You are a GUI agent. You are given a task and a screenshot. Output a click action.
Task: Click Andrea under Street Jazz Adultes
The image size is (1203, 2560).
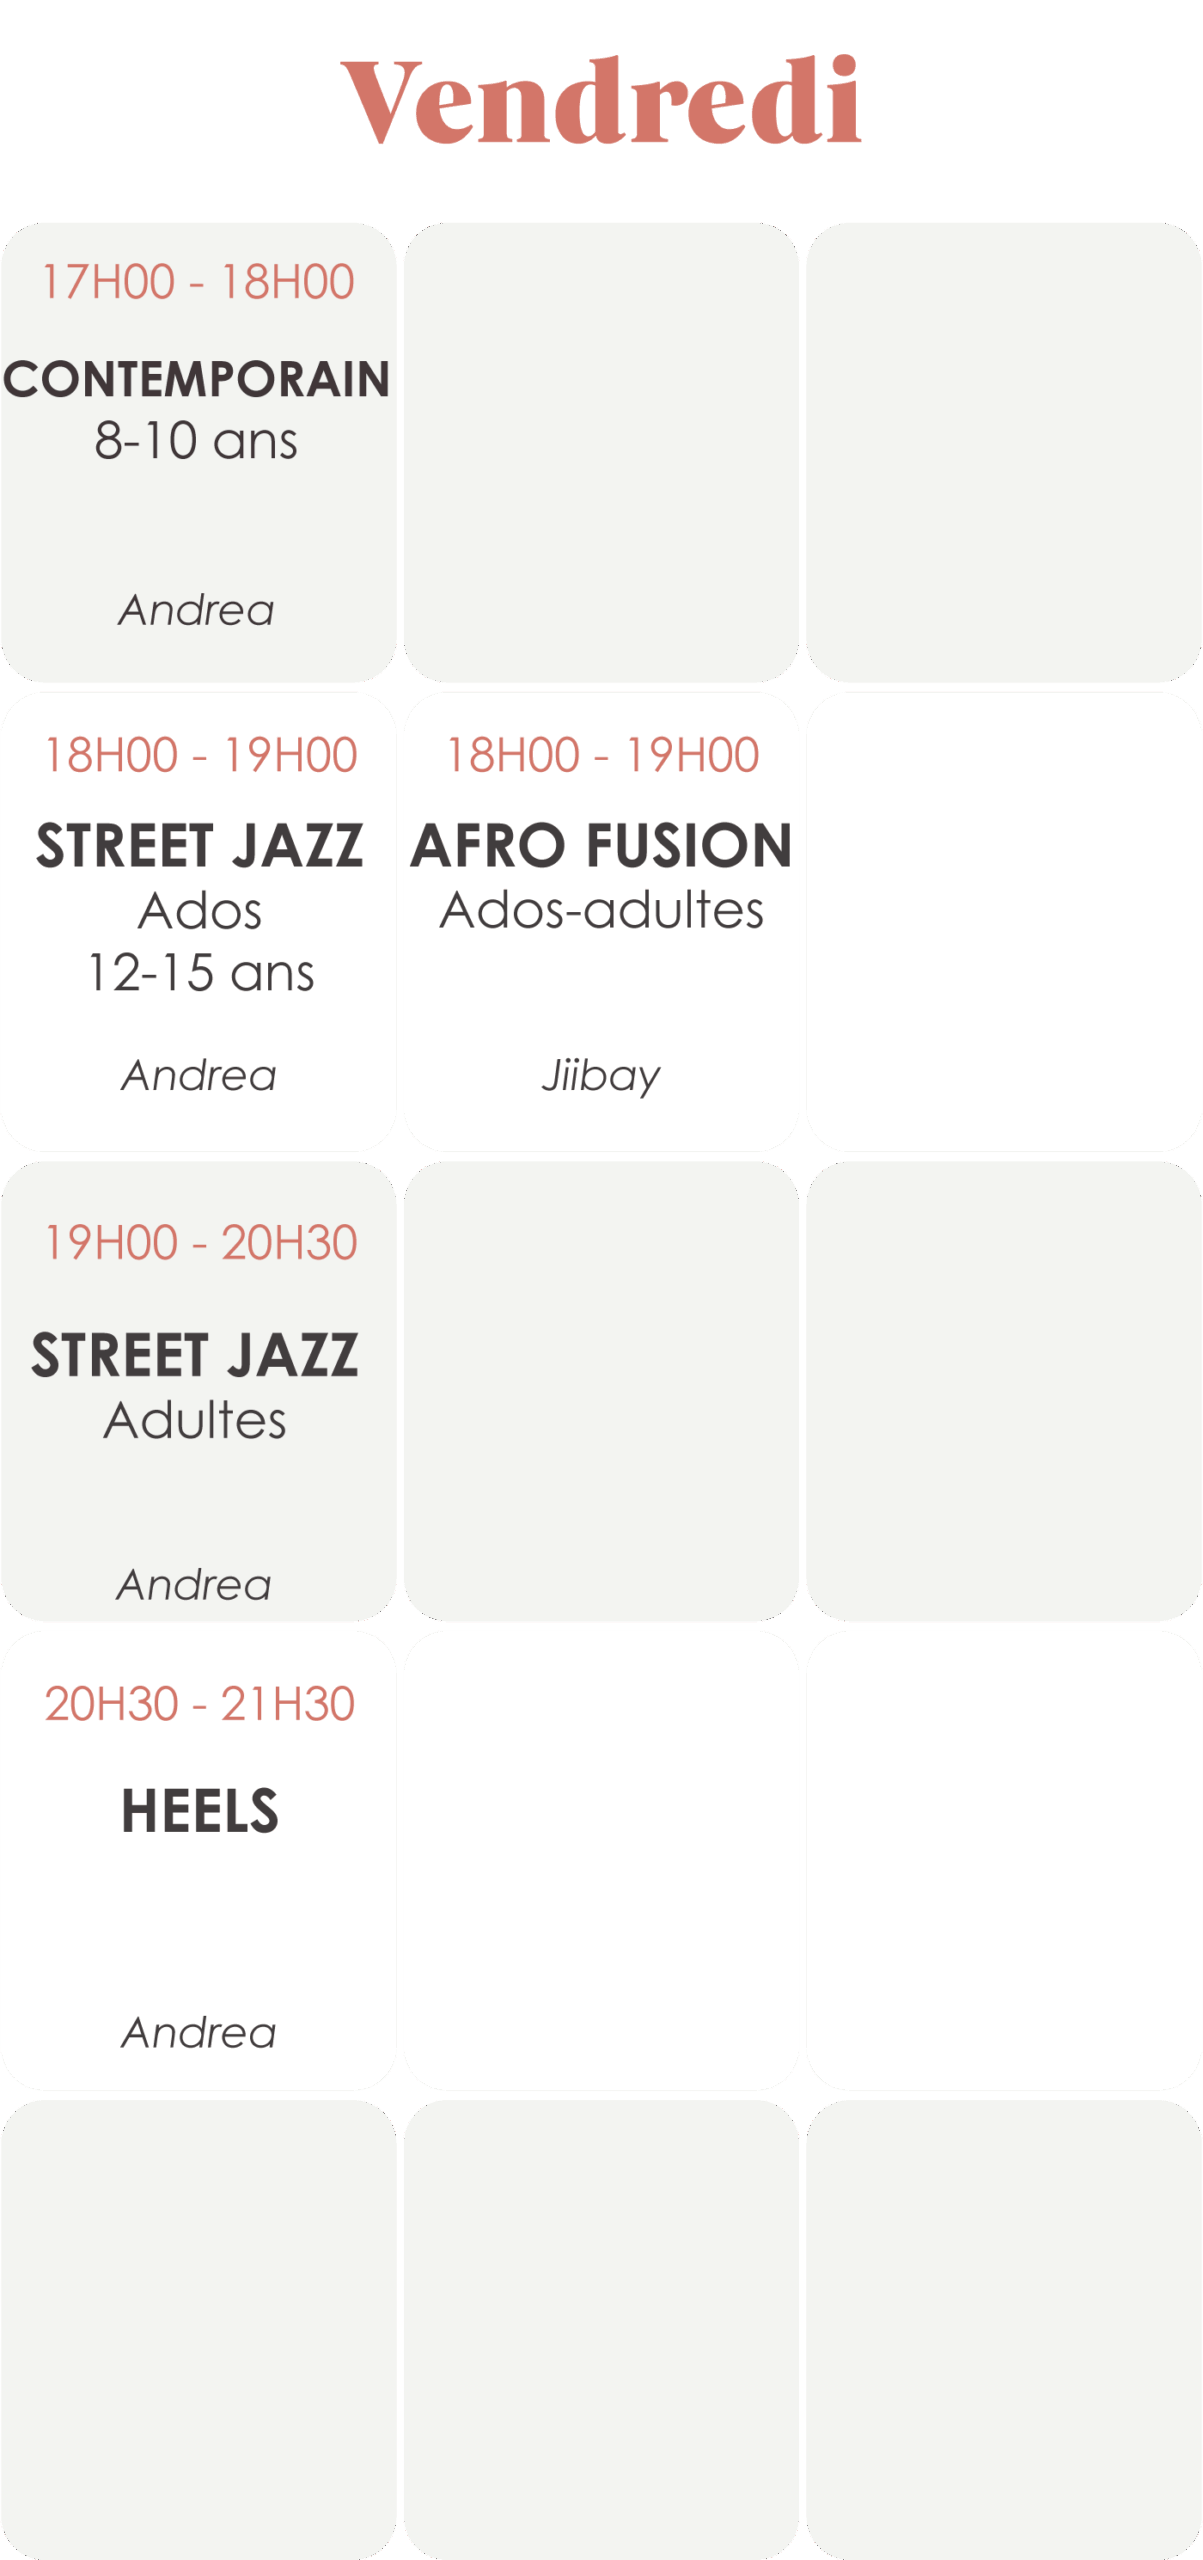point(194,1585)
